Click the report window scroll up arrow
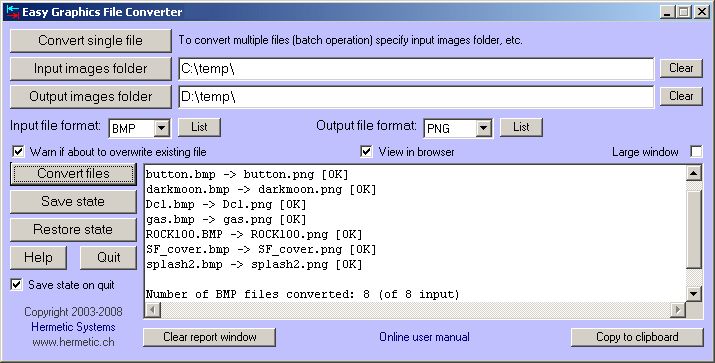Screen dimensions: 715x363 tap(694, 173)
